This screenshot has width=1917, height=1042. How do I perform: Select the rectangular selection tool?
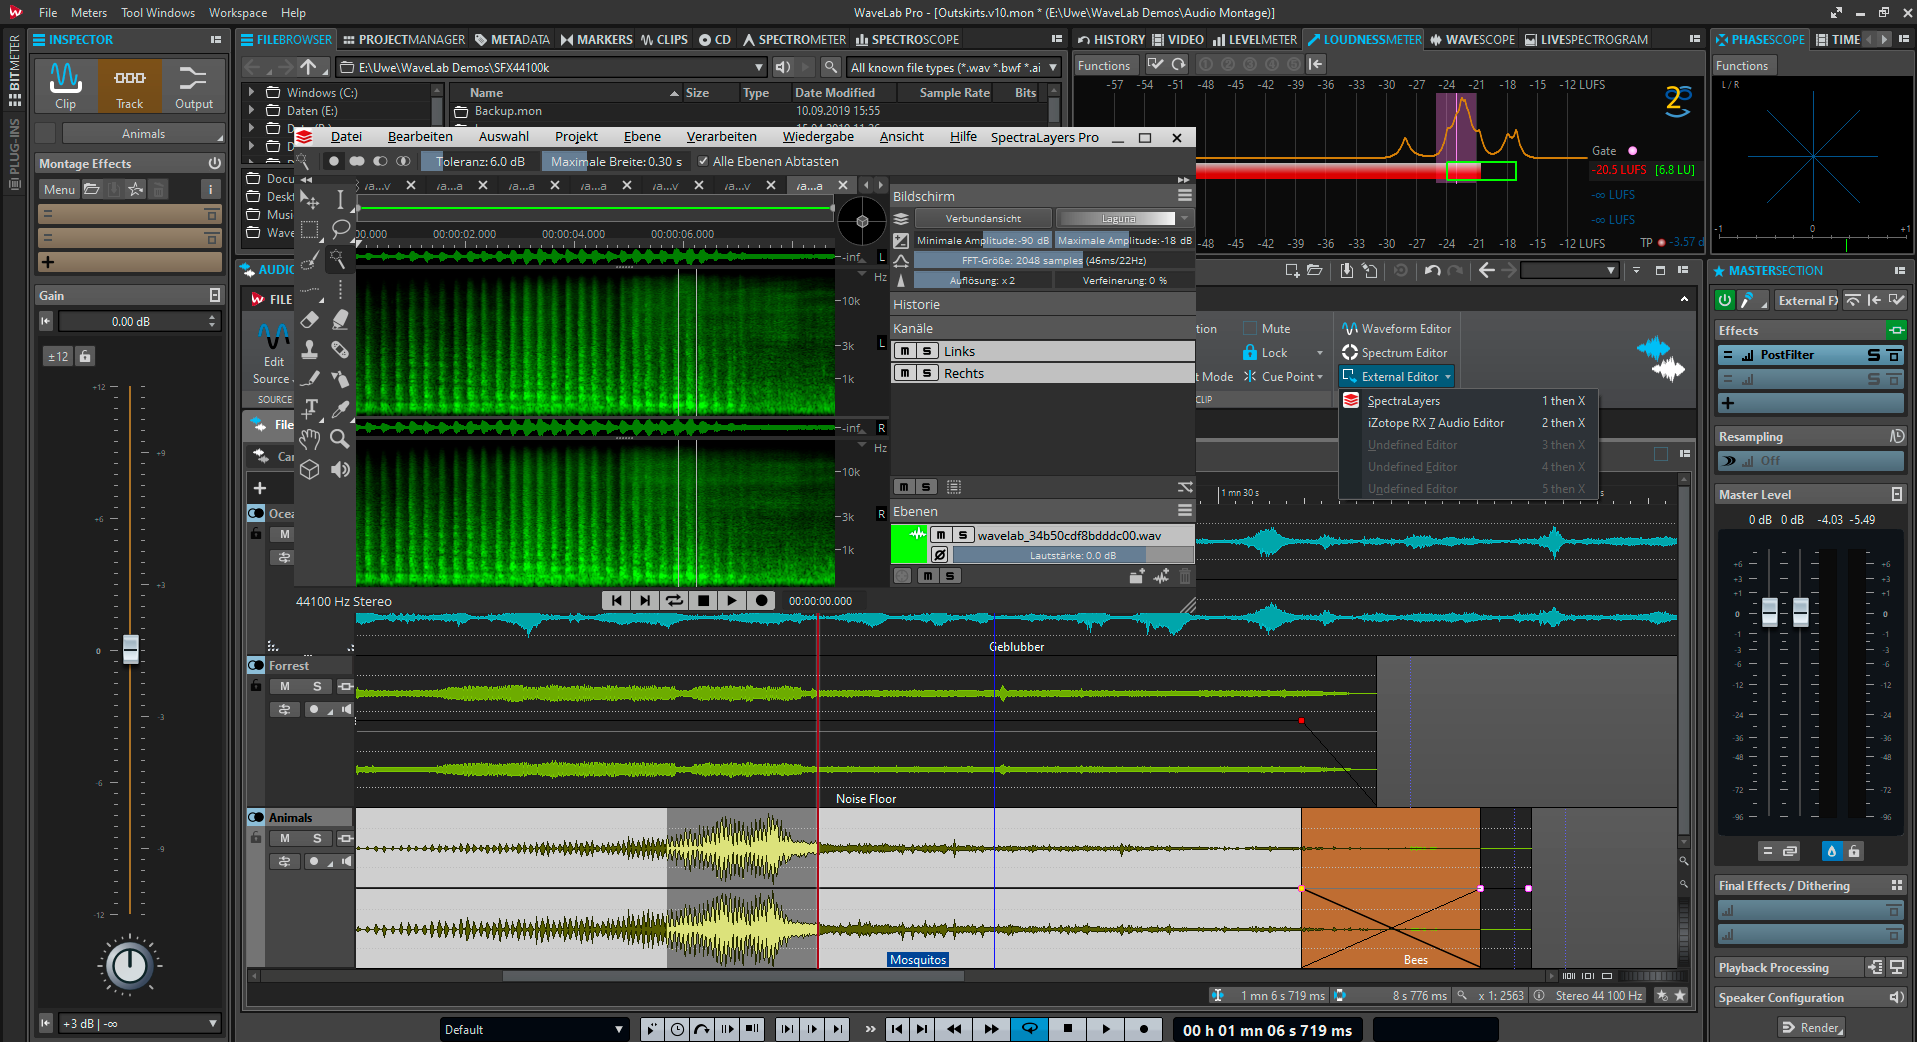pyautogui.click(x=310, y=230)
